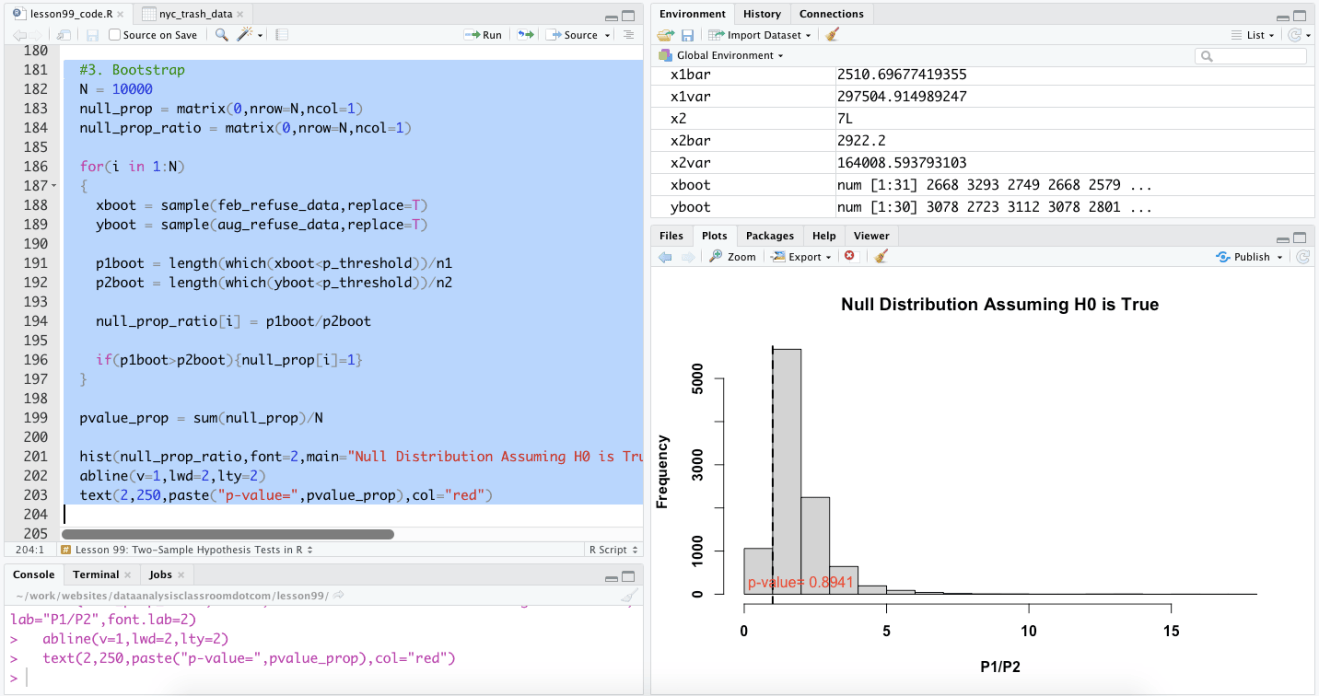This screenshot has width=1319, height=696.
Task: Switch to the Files tab
Action: 671,236
